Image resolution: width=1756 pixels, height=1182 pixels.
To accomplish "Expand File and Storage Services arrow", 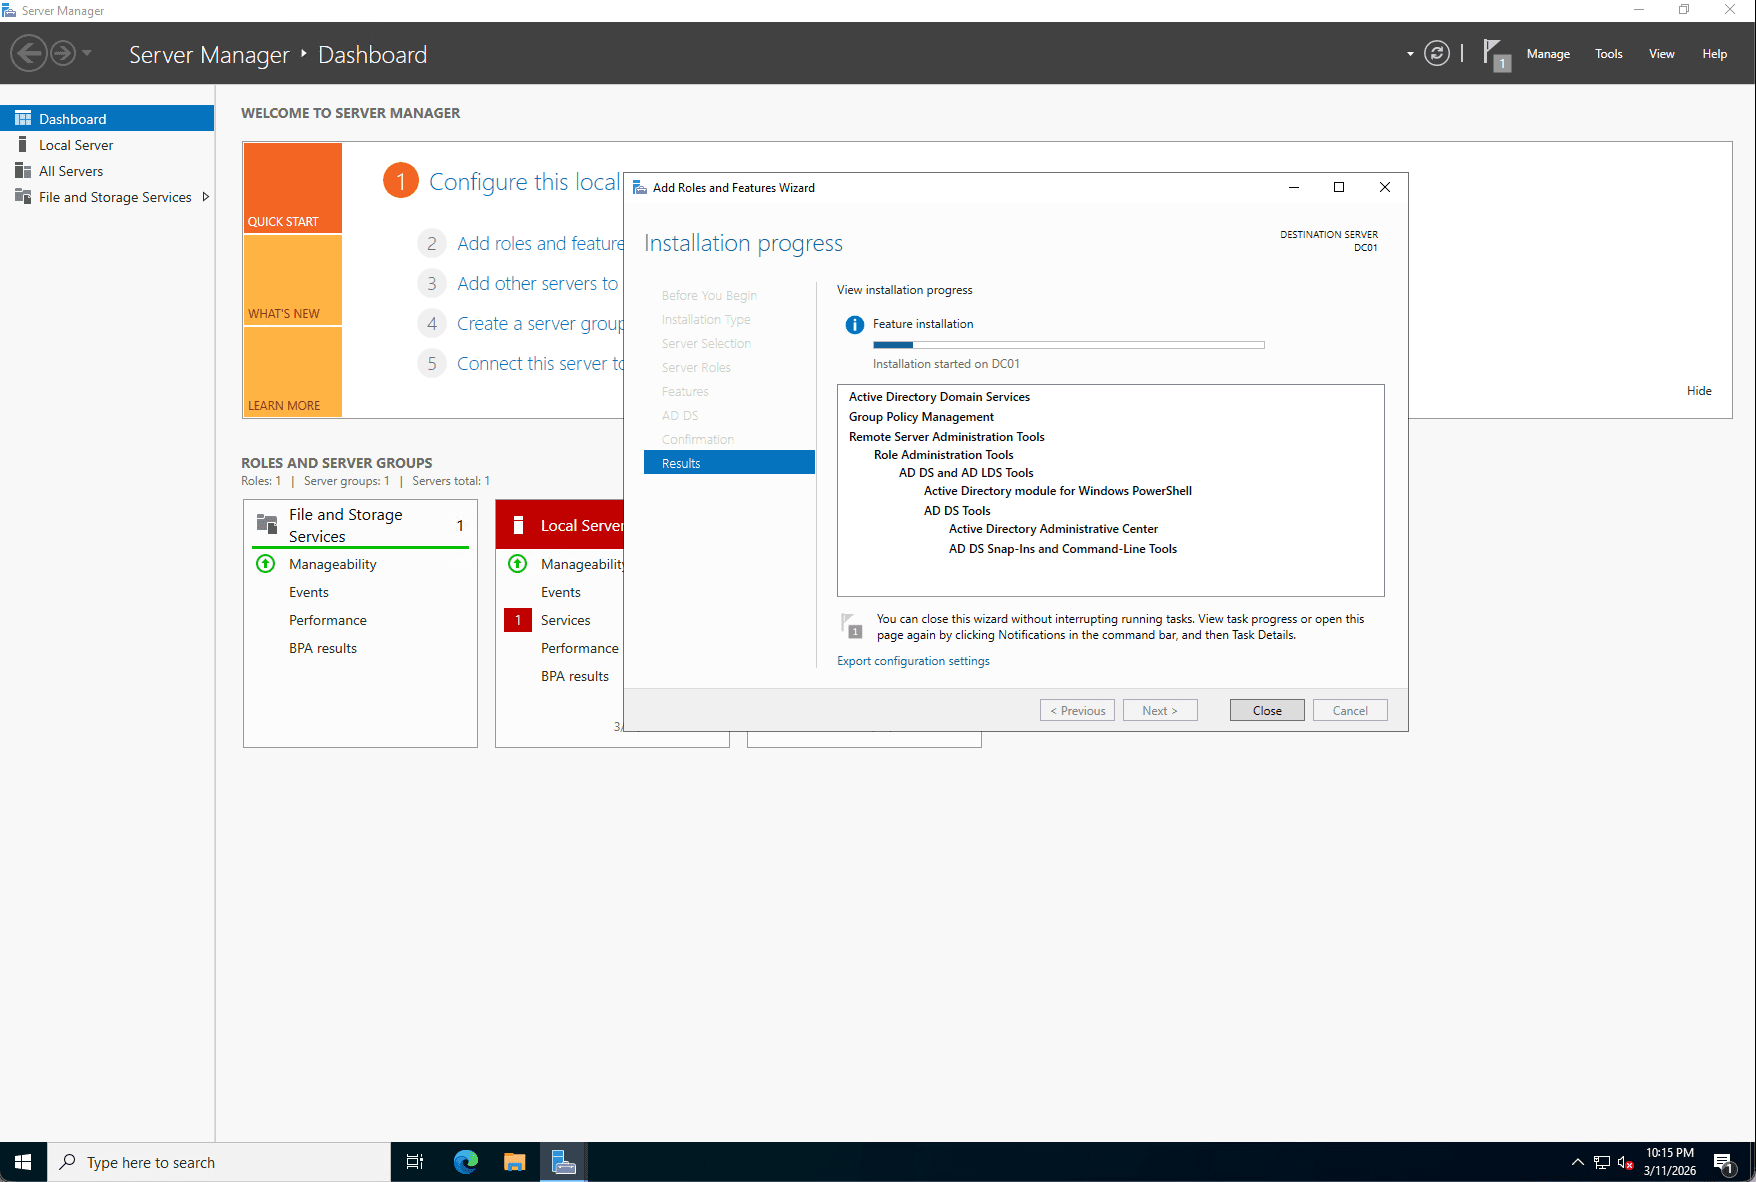I will 205,197.
